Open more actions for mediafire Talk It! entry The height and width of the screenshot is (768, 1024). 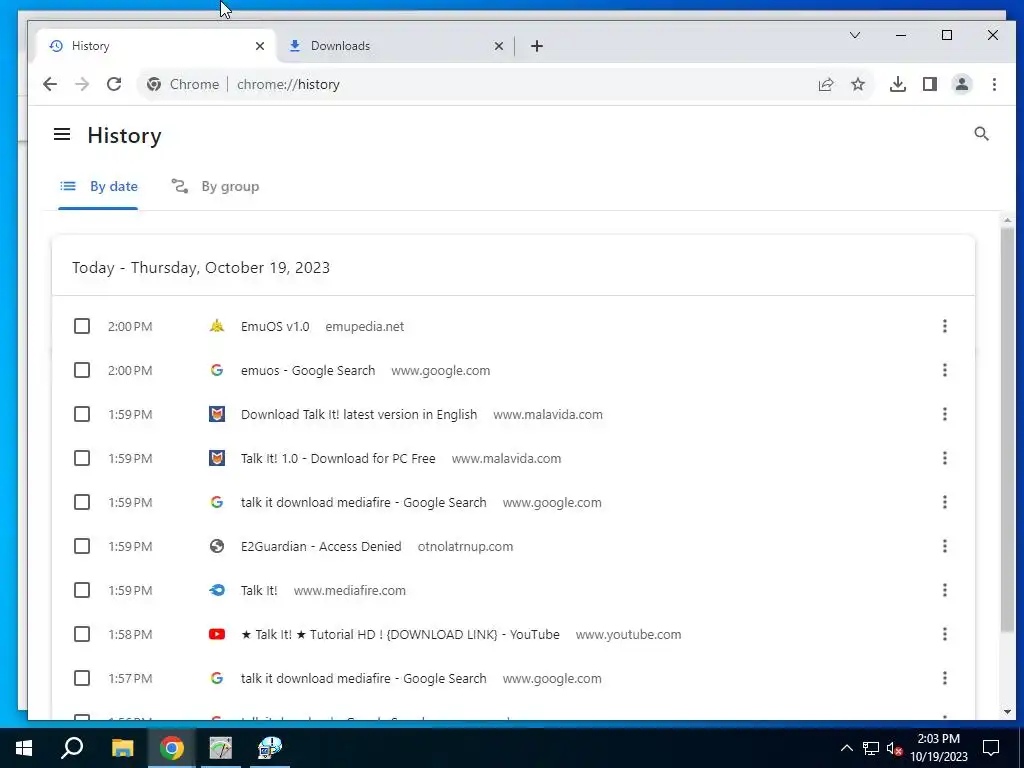click(944, 590)
